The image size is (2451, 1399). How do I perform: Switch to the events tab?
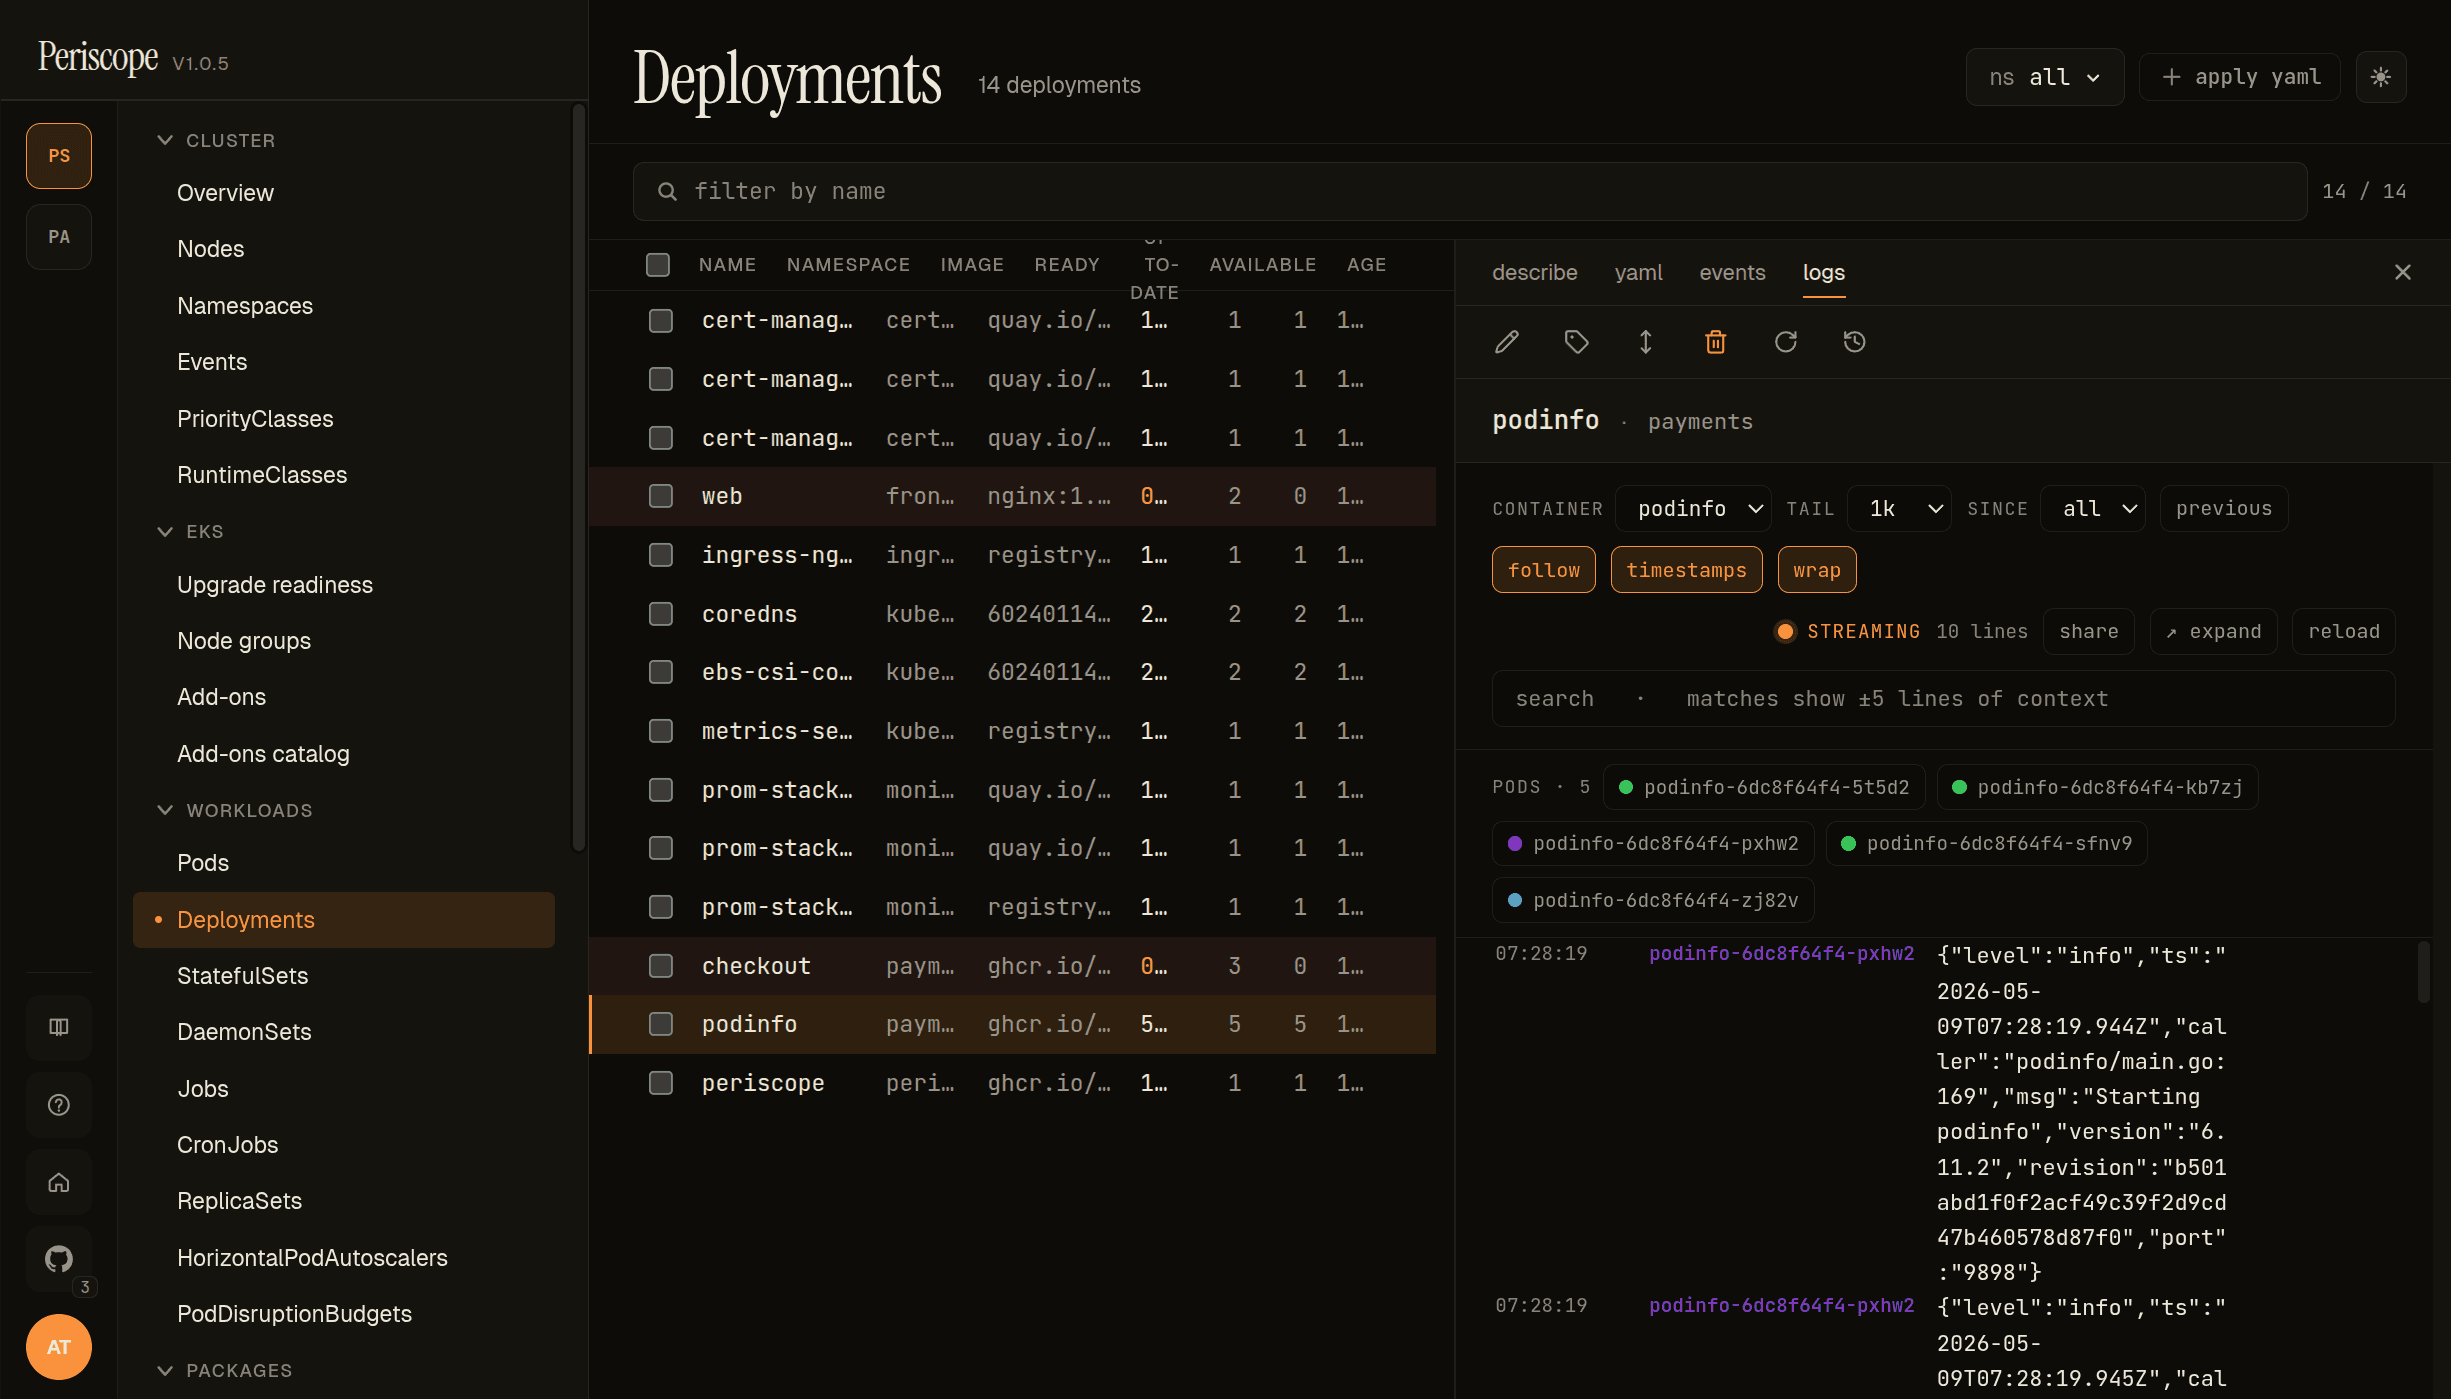click(x=1732, y=272)
